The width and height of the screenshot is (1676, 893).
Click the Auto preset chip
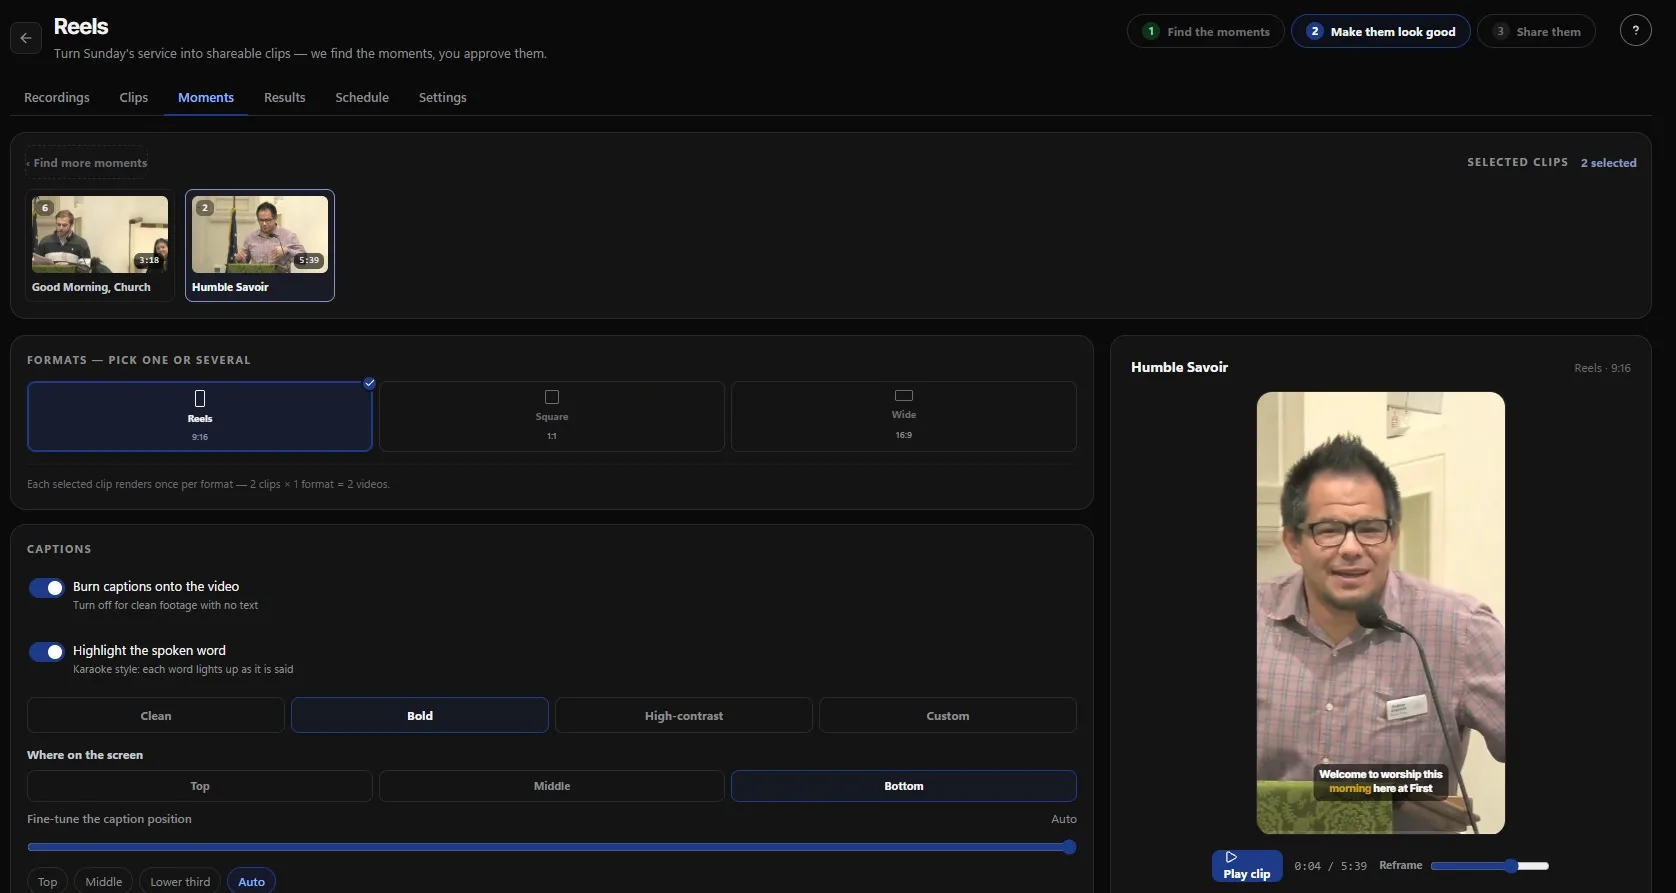[252, 881]
